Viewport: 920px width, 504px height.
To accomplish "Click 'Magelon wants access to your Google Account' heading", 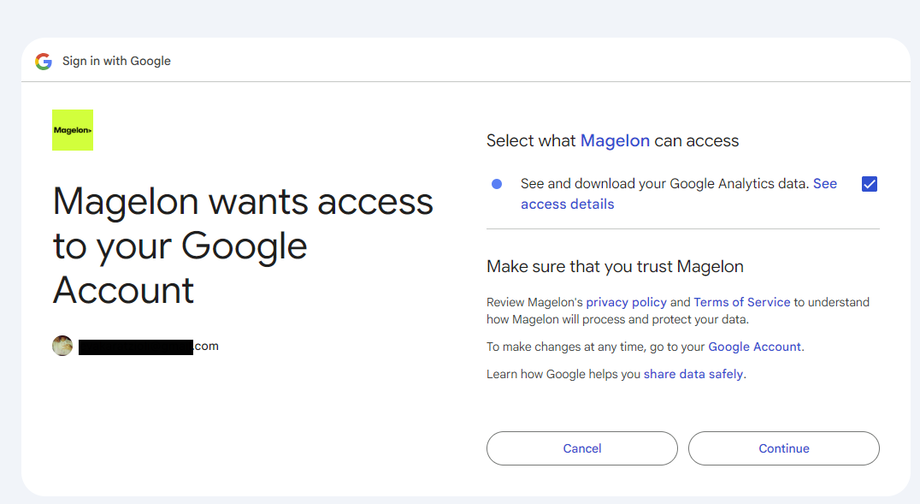I will (243, 246).
